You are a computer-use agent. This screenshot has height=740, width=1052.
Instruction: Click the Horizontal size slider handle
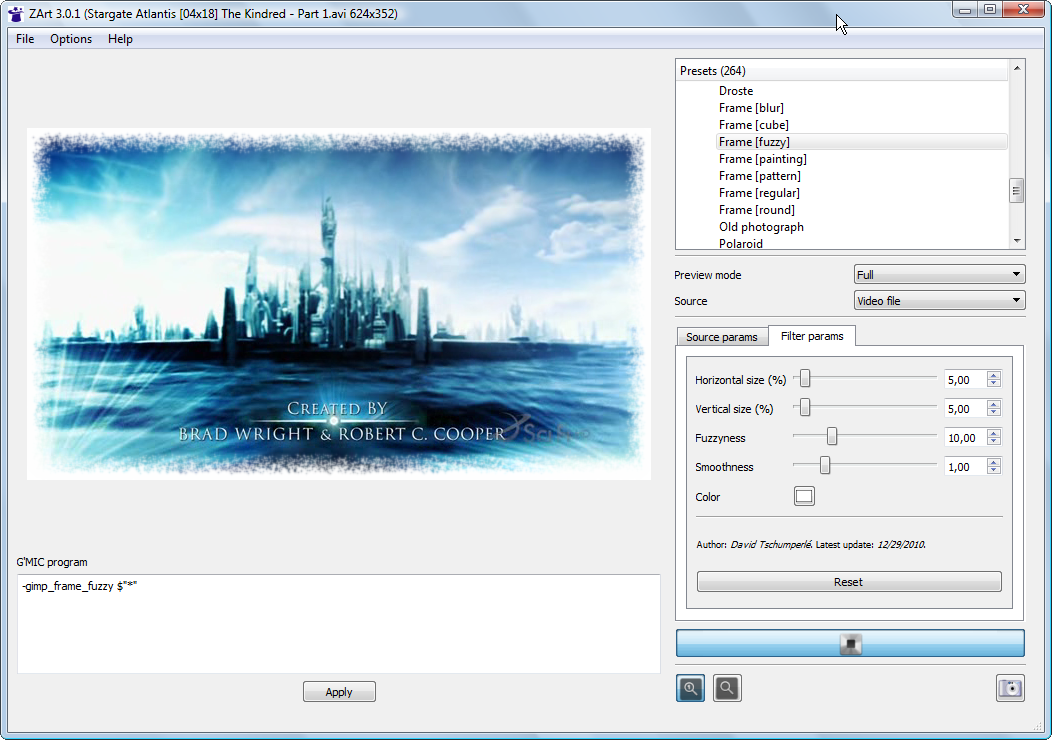coord(805,379)
